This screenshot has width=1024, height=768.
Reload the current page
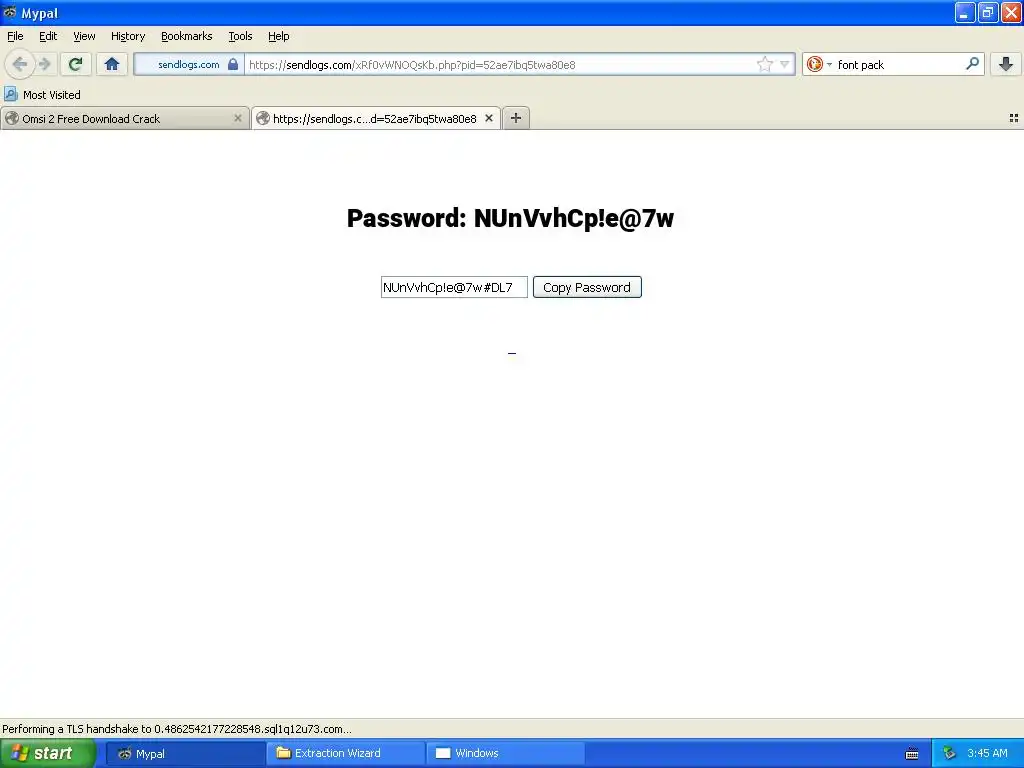(75, 64)
